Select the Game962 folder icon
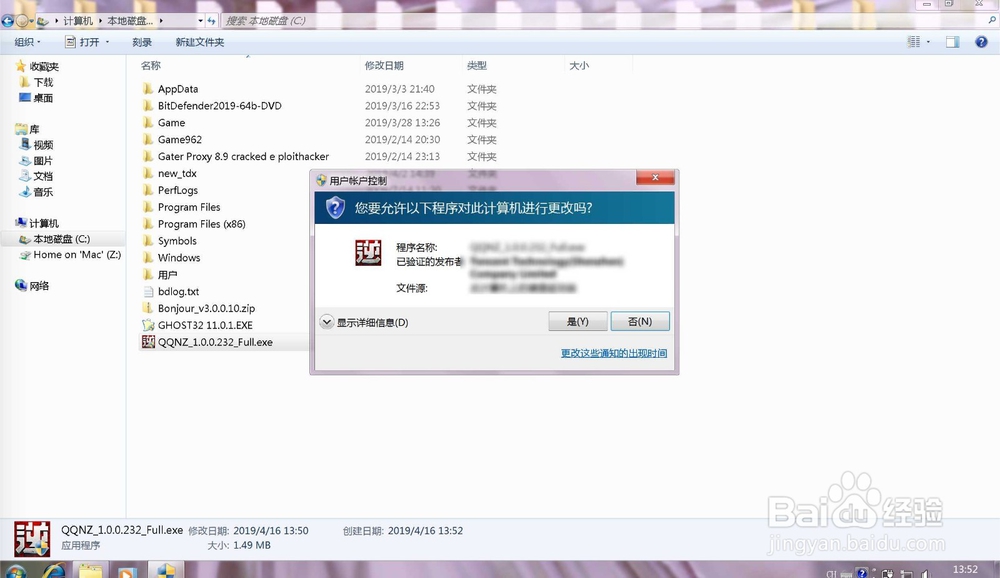1000x578 pixels. click(x=148, y=140)
